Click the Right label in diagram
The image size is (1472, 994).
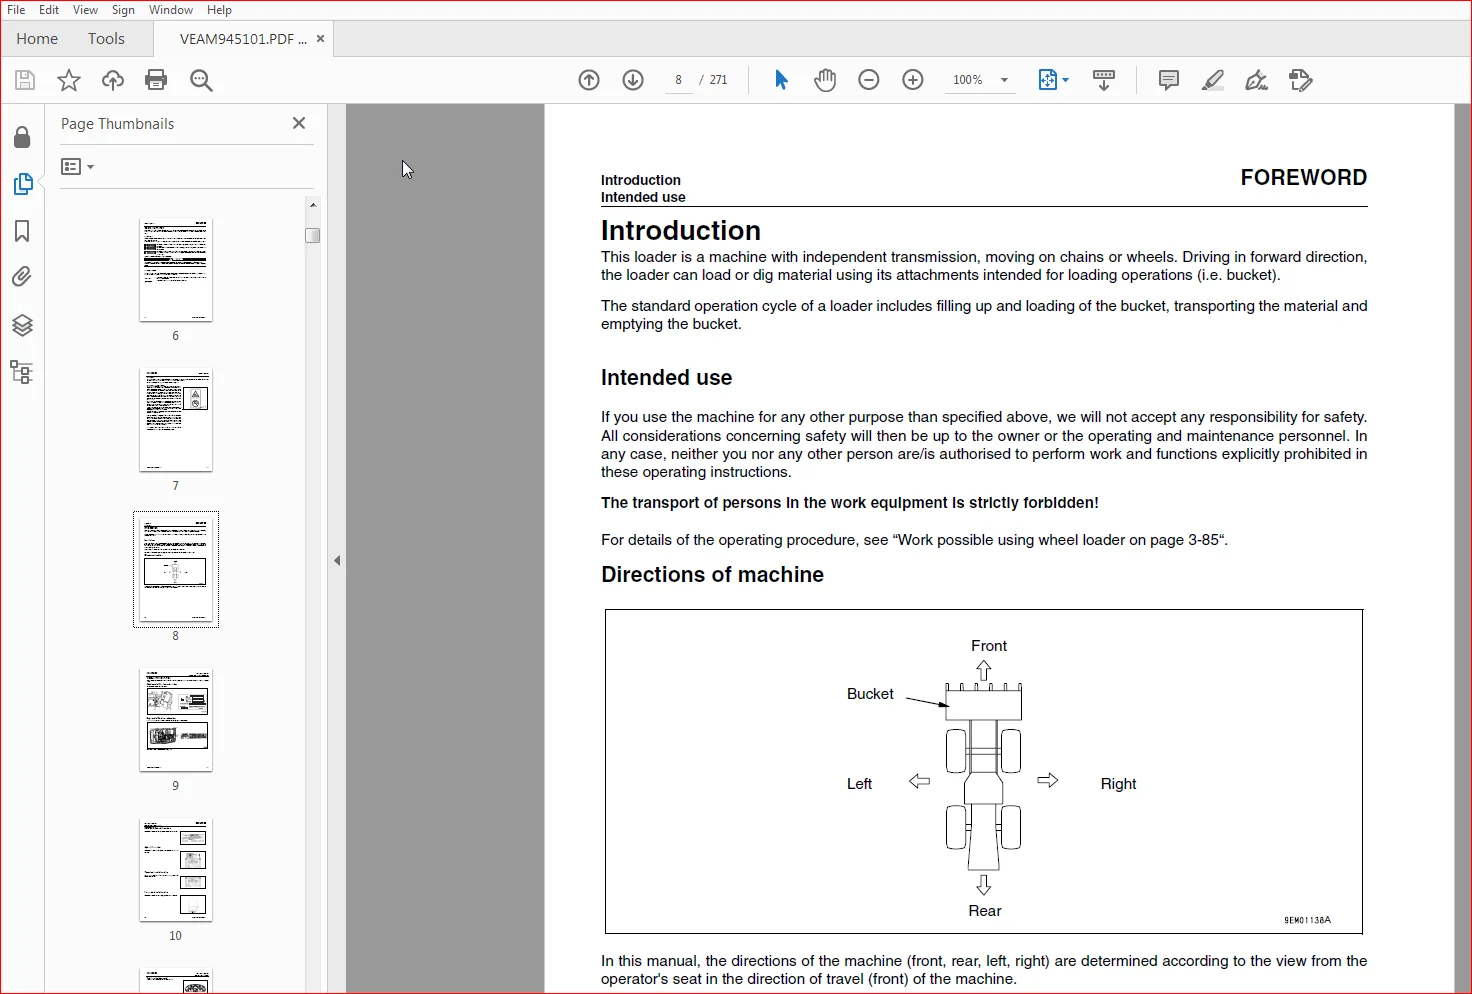click(1118, 784)
